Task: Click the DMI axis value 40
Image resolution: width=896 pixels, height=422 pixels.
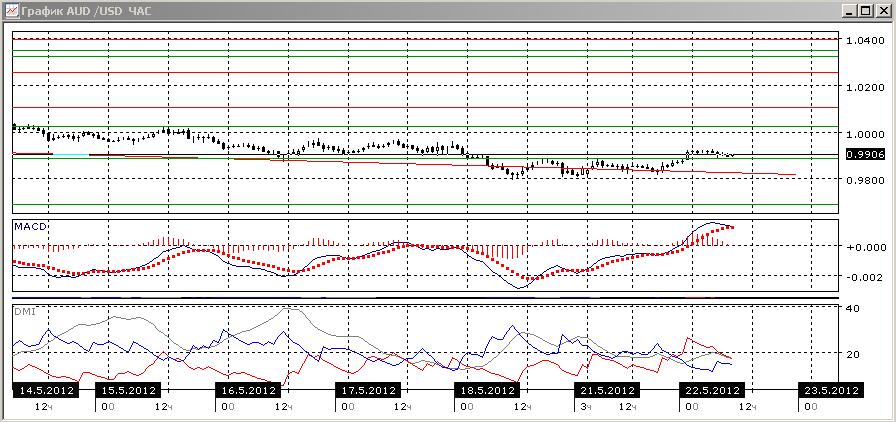Action: coord(853,308)
